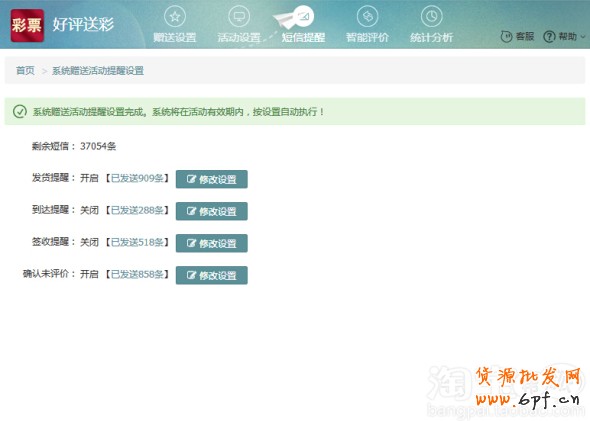Open the 已发送288条 link
Viewport: 590px width, 421px height.
pyautogui.click(x=137, y=210)
